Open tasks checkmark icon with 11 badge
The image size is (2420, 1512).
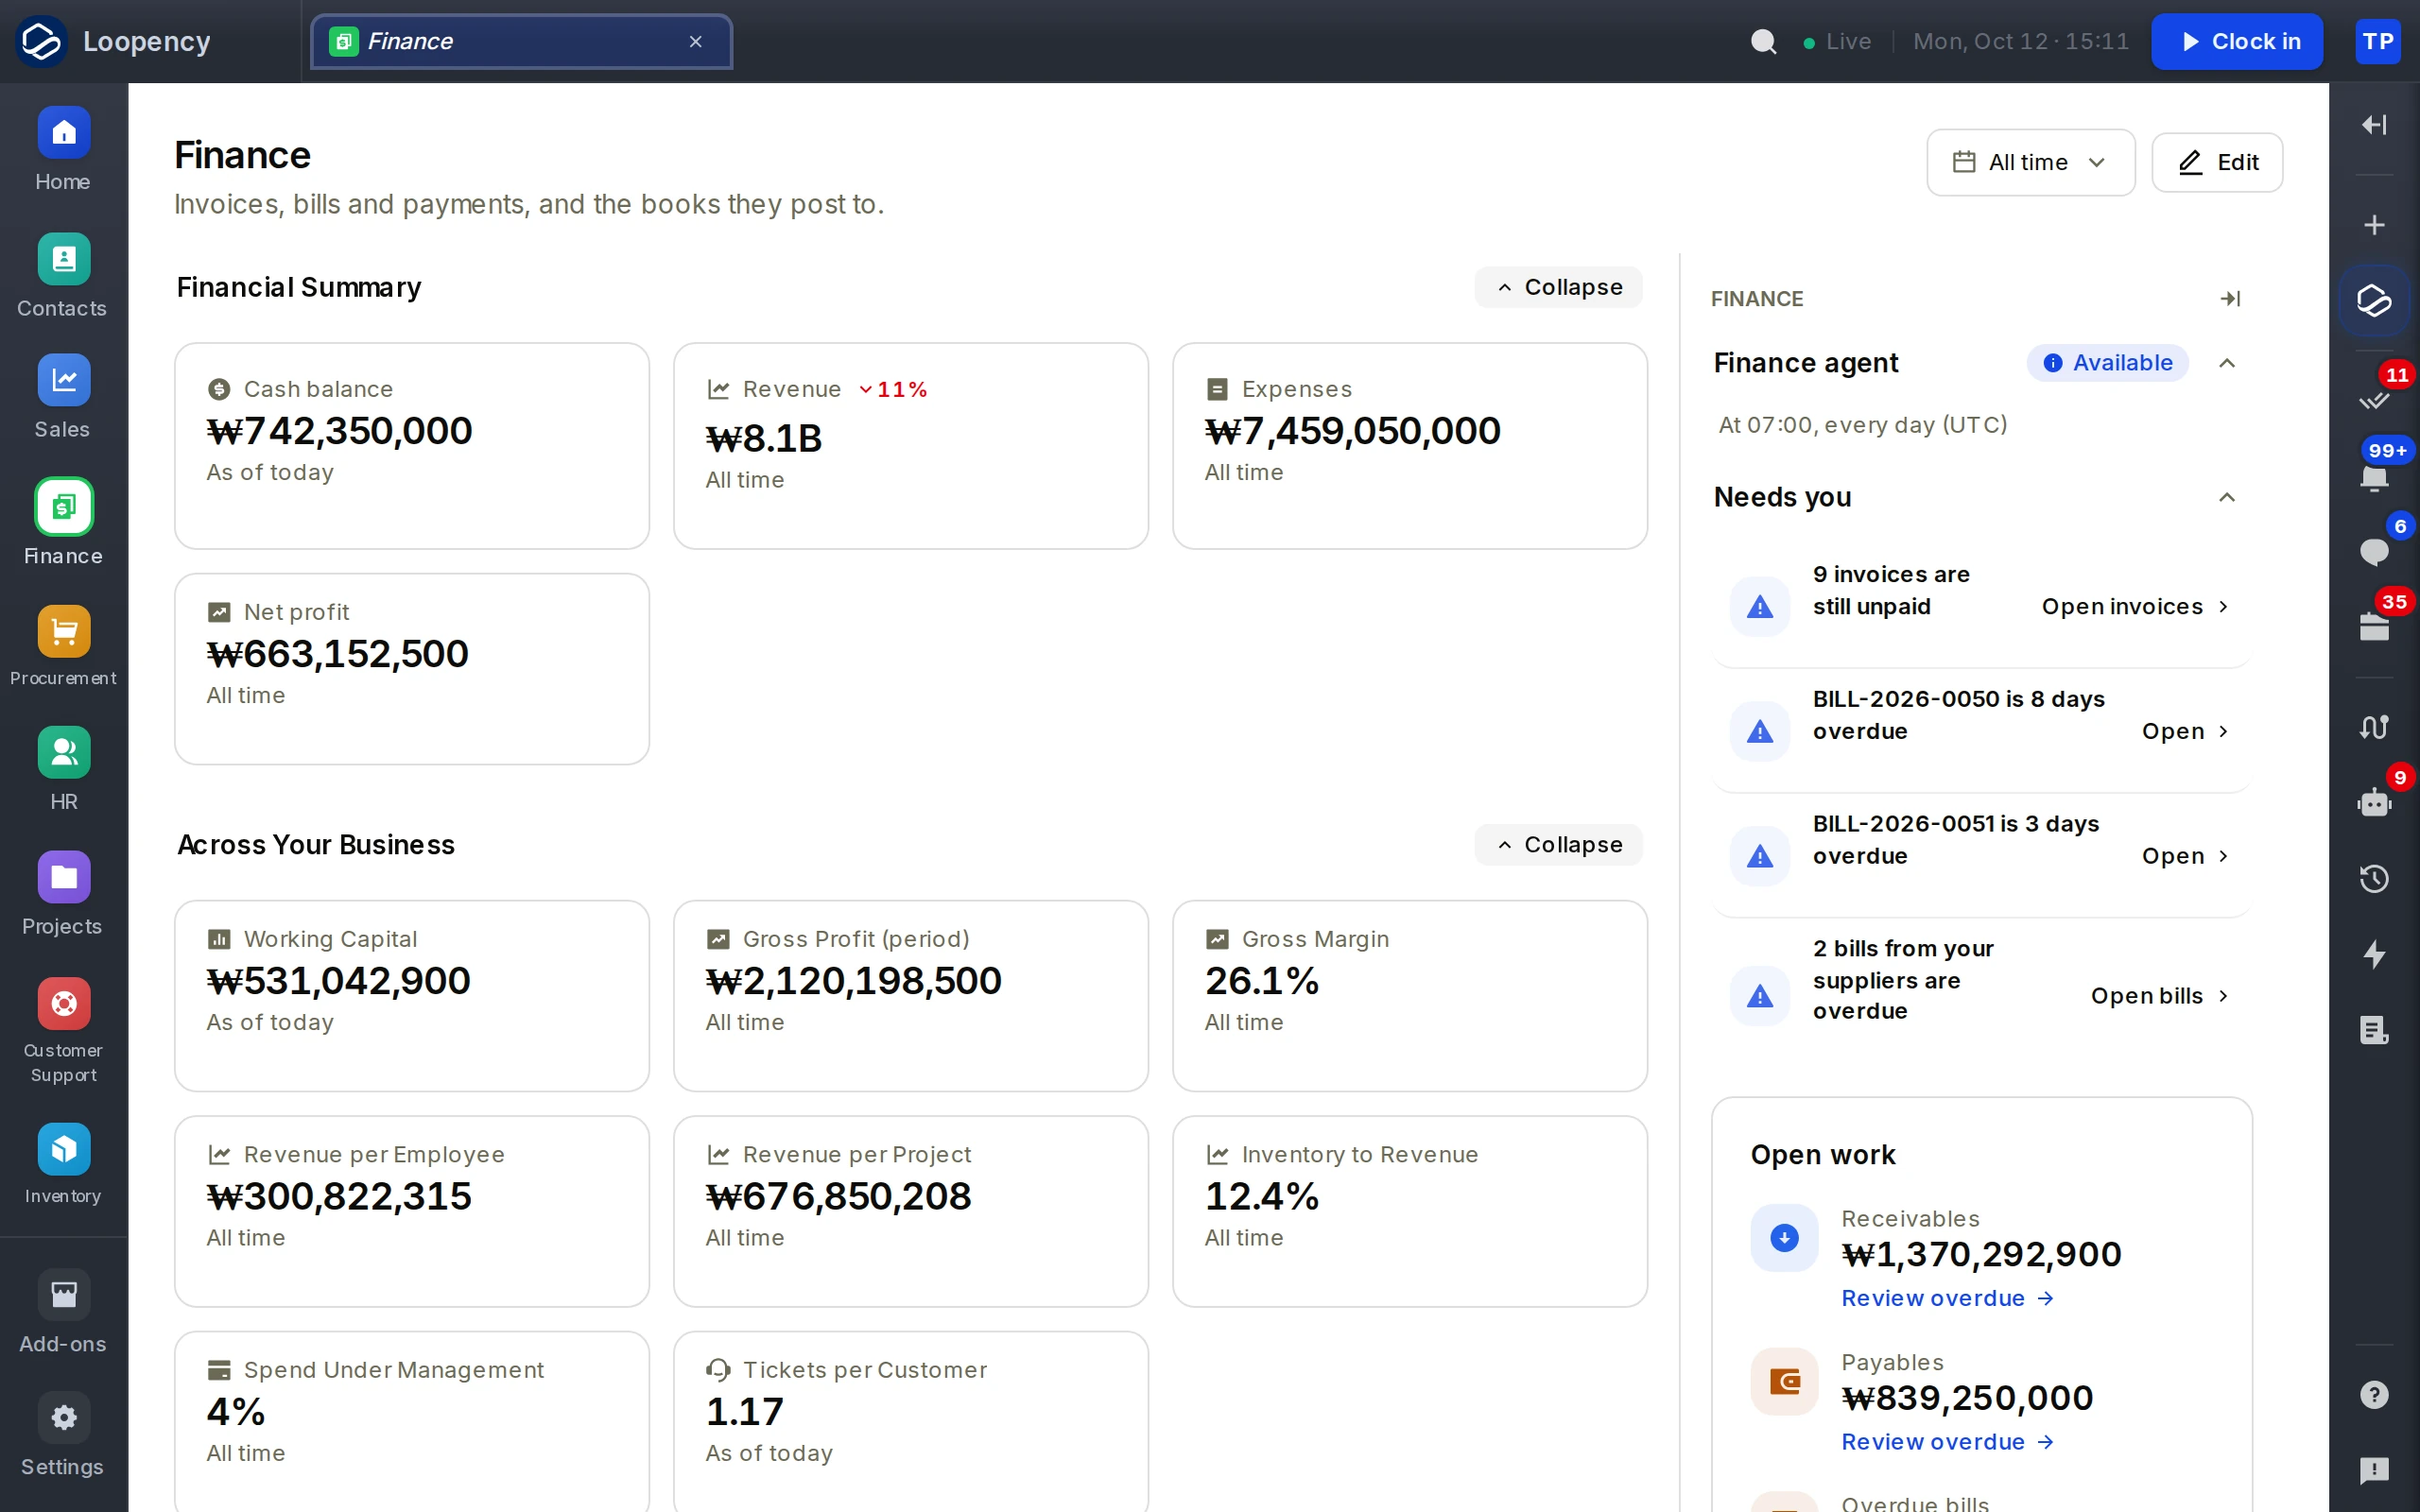2374,400
